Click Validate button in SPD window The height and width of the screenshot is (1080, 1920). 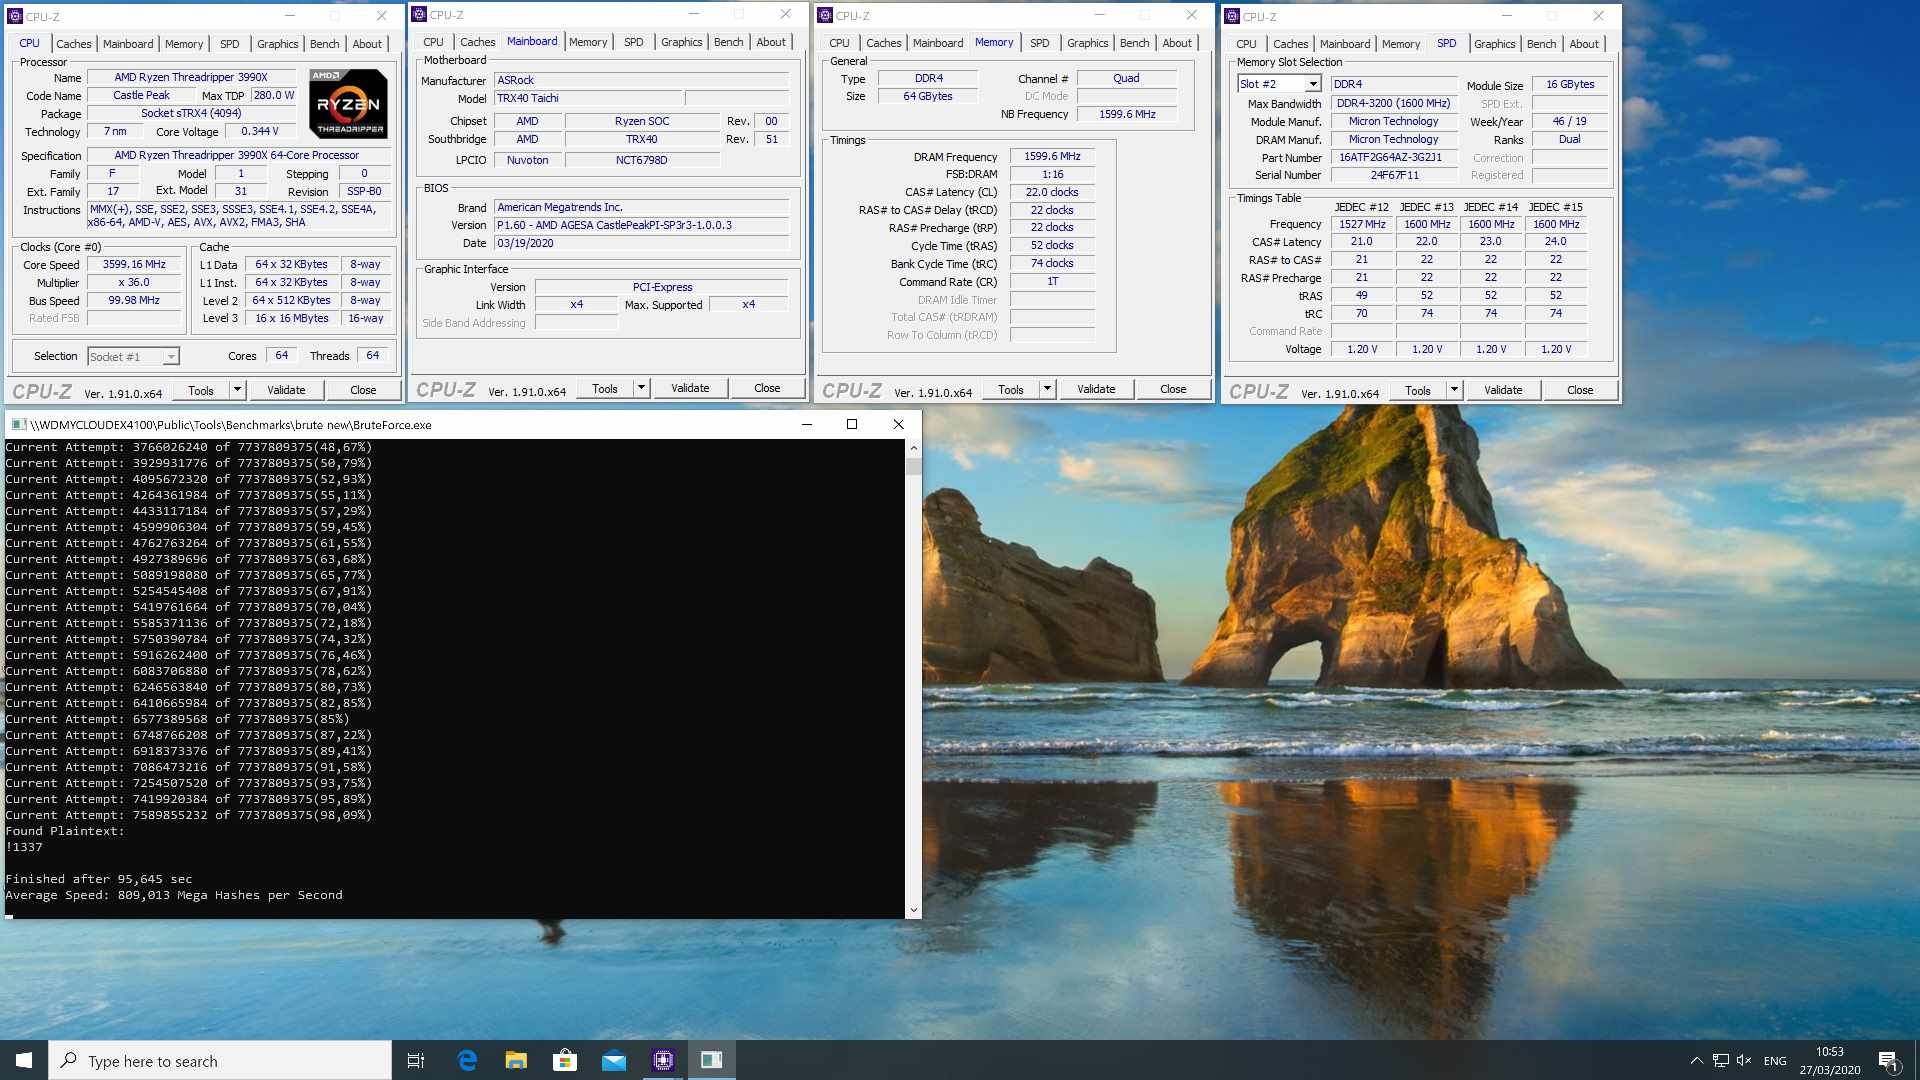1502,390
